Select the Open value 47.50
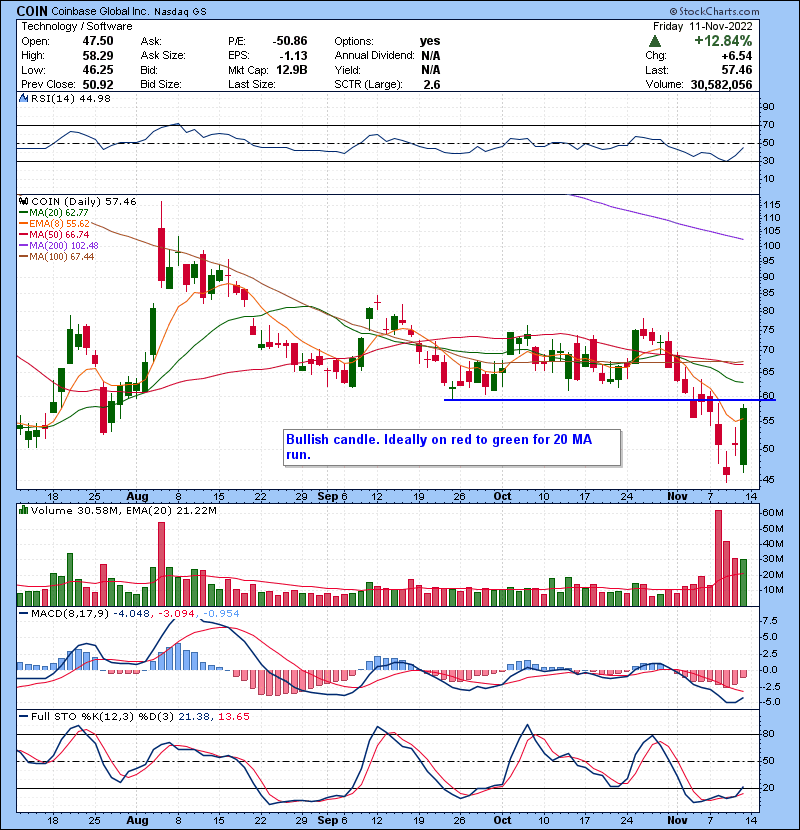Screen dimensions: 800x830 [x=98, y=41]
